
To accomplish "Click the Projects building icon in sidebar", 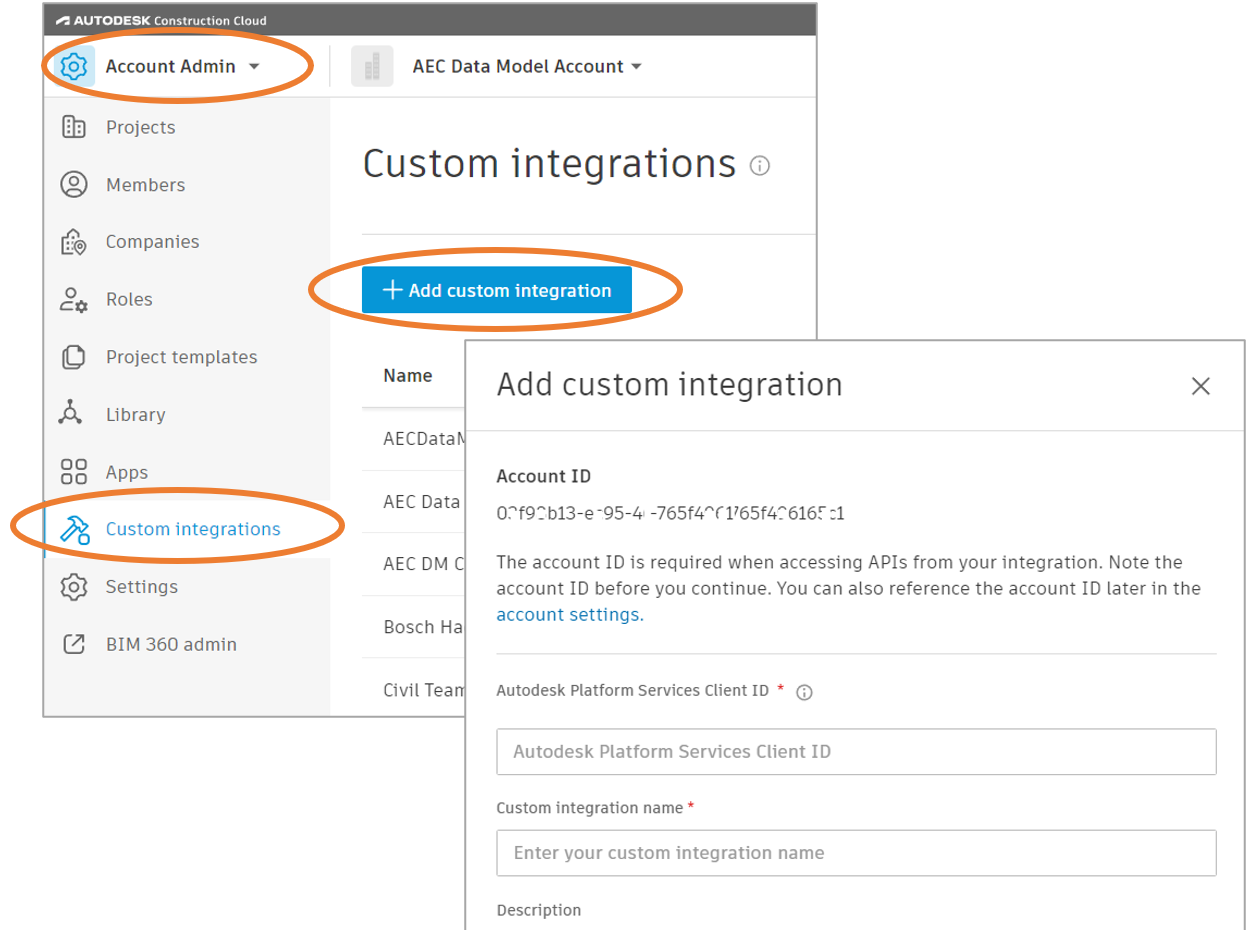I will point(74,127).
